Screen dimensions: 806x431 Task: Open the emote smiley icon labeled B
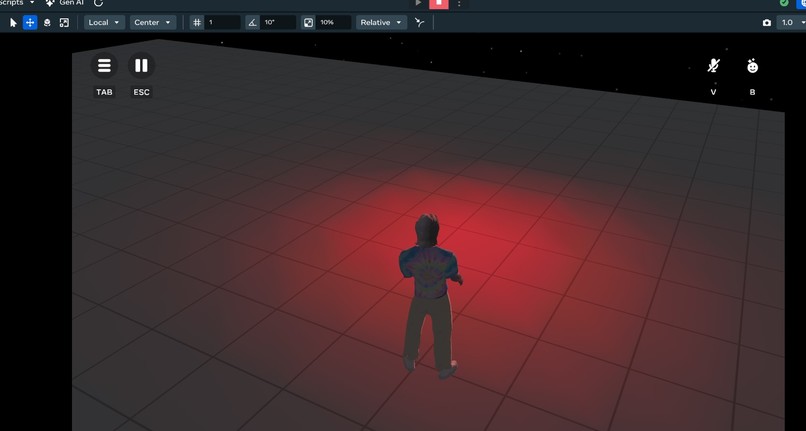(x=753, y=66)
